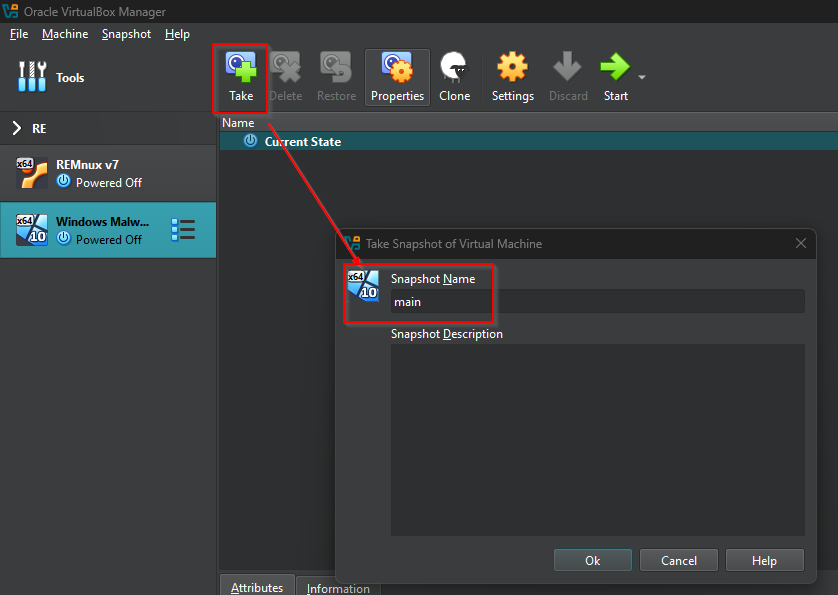838x595 pixels.
Task: Click the Name column header
Action: (528, 123)
